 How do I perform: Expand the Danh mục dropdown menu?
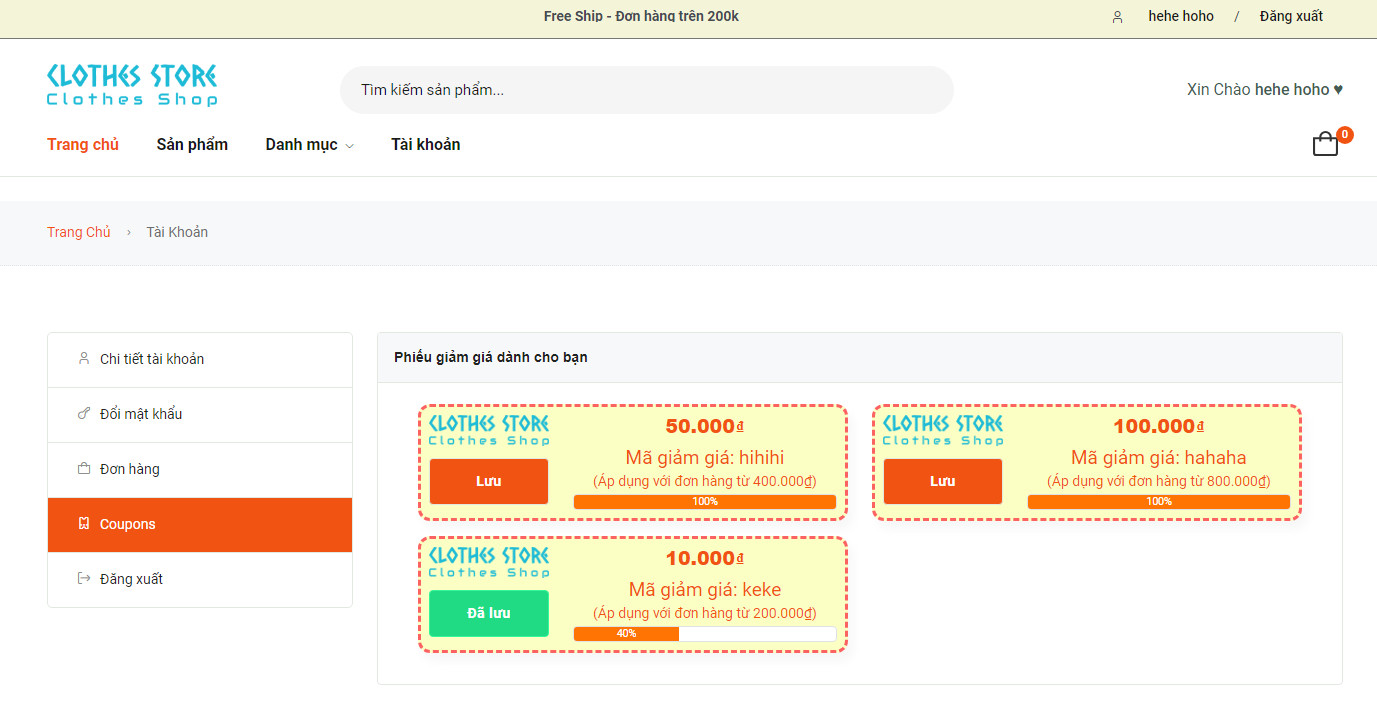pos(301,145)
